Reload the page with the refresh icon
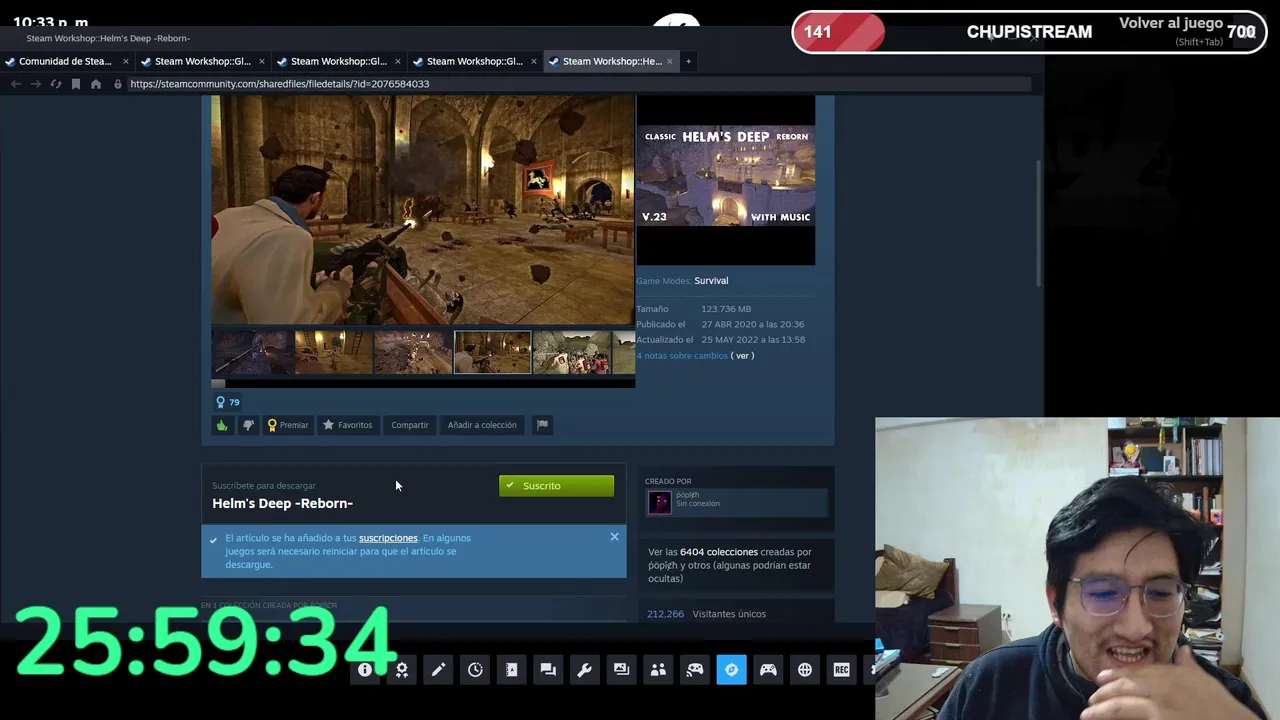This screenshot has width=1280, height=720. tap(56, 84)
